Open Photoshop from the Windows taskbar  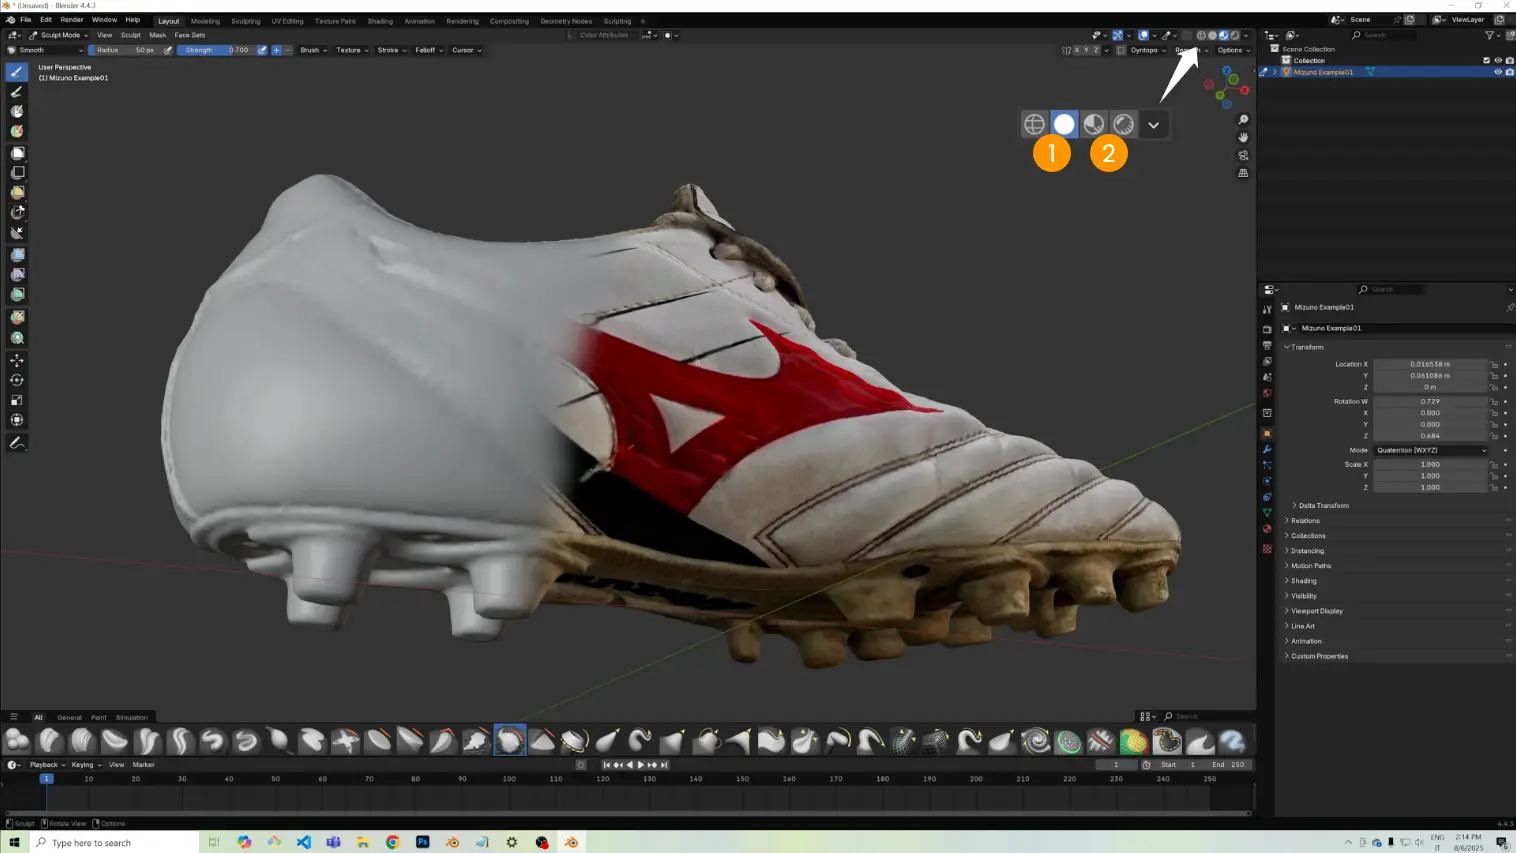(x=423, y=842)
